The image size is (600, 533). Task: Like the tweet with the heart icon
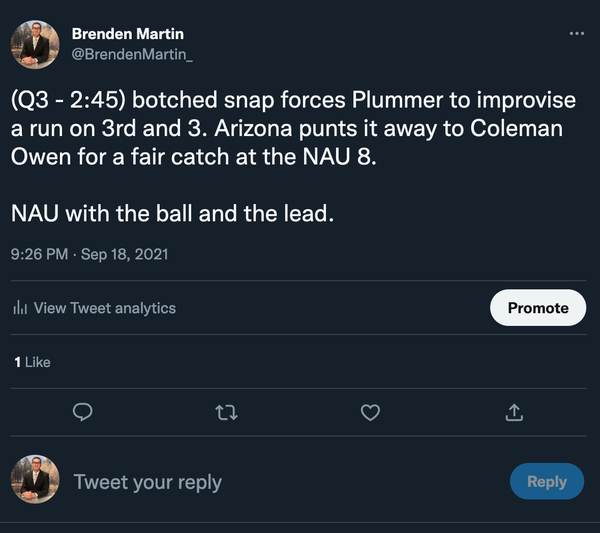[x=370, y=412]
